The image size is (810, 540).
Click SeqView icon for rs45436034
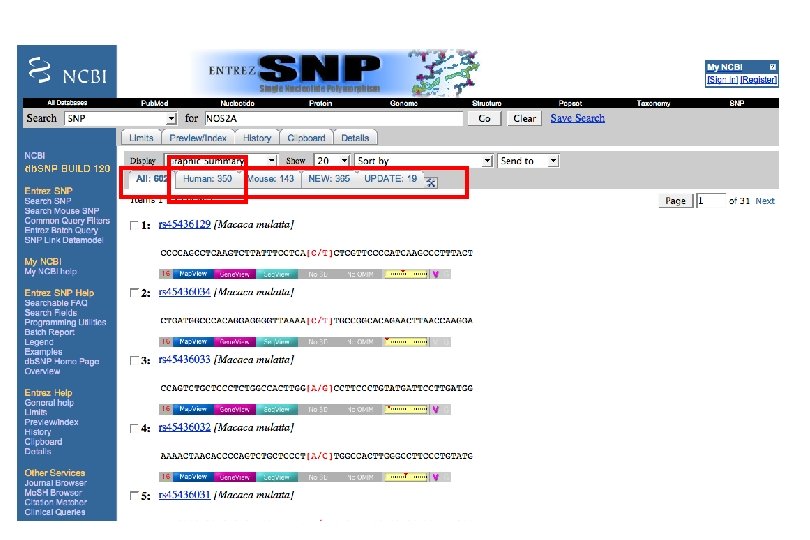[x=276, y=342]
